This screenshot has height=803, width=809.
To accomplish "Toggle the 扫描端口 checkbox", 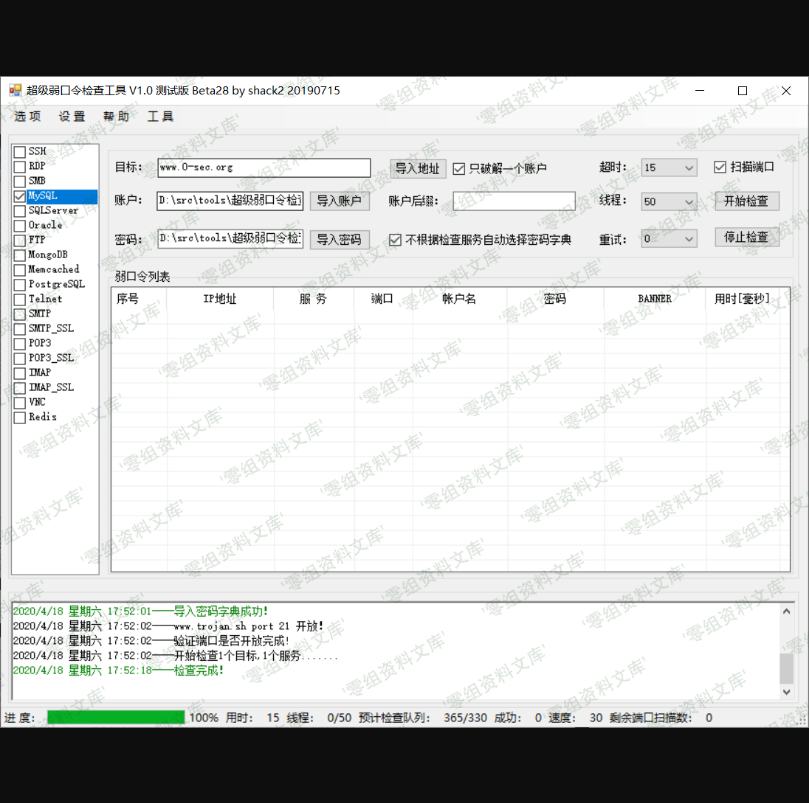I will [x=720, y=168].
